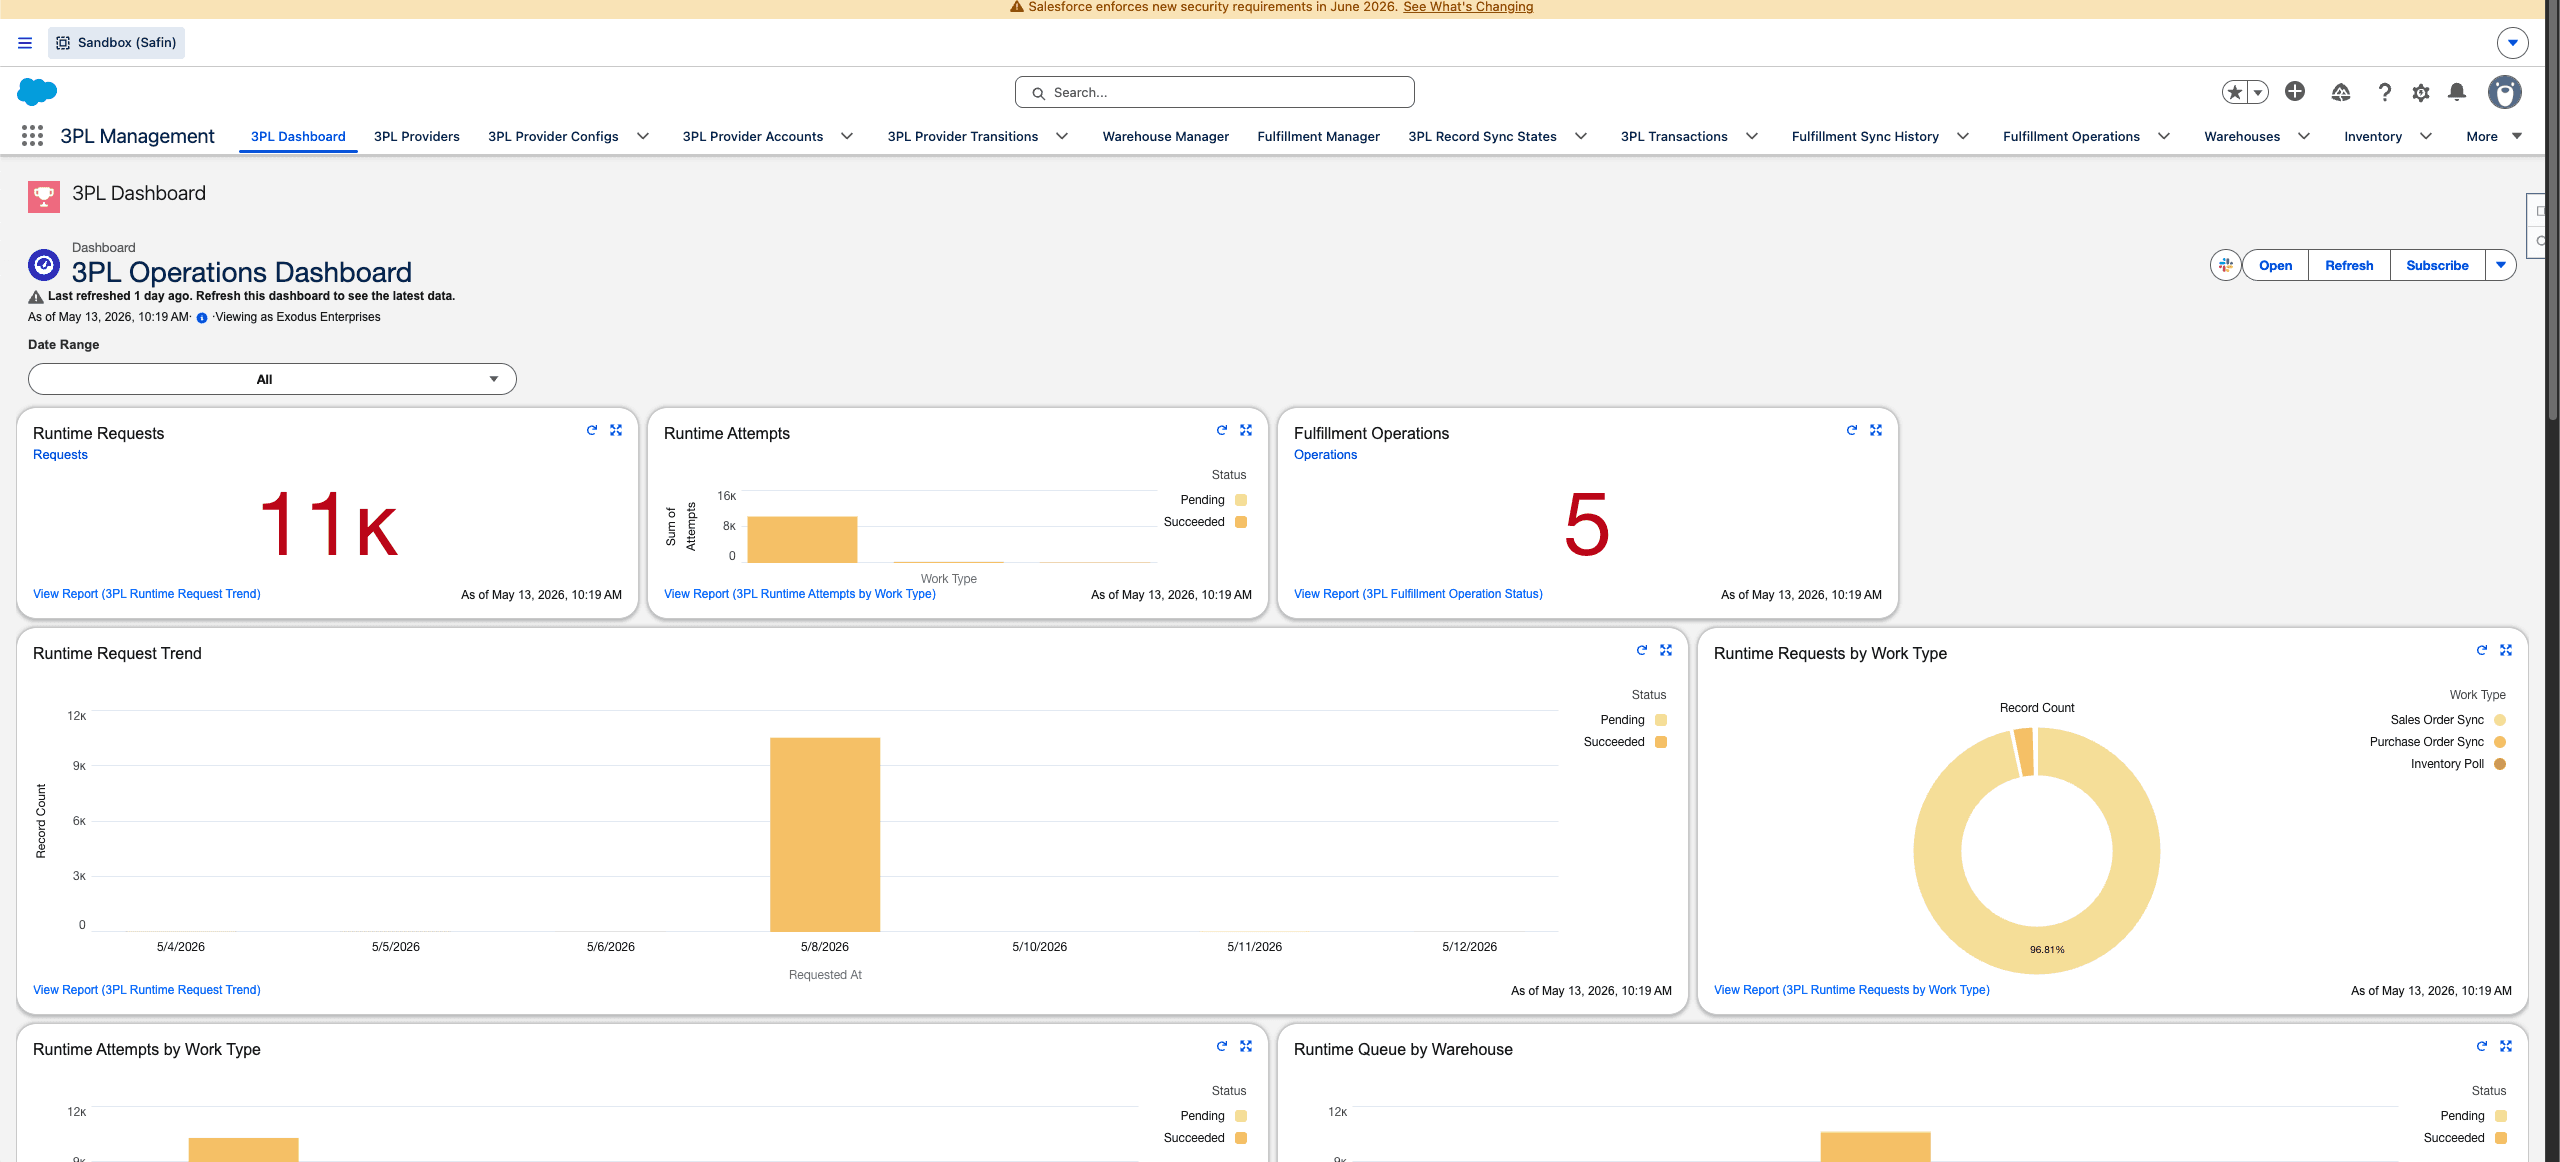2560x1162 pixels.
Task: Expand Runtime Queue by Warehouse chart
Action: tap(2506, 1046)
